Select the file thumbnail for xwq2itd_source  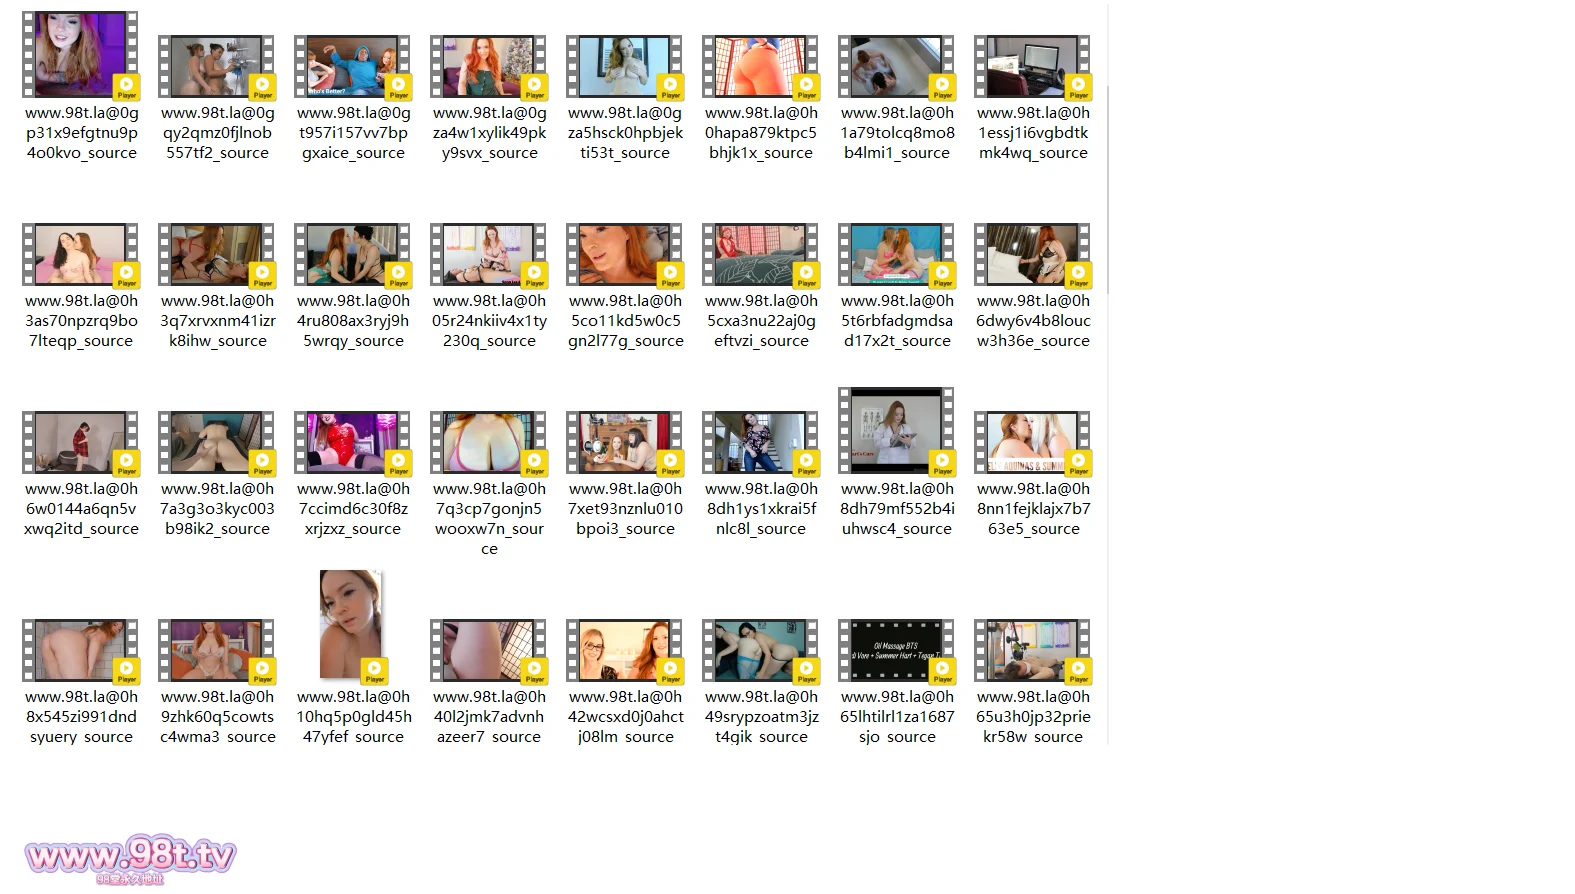coord(81,444)
